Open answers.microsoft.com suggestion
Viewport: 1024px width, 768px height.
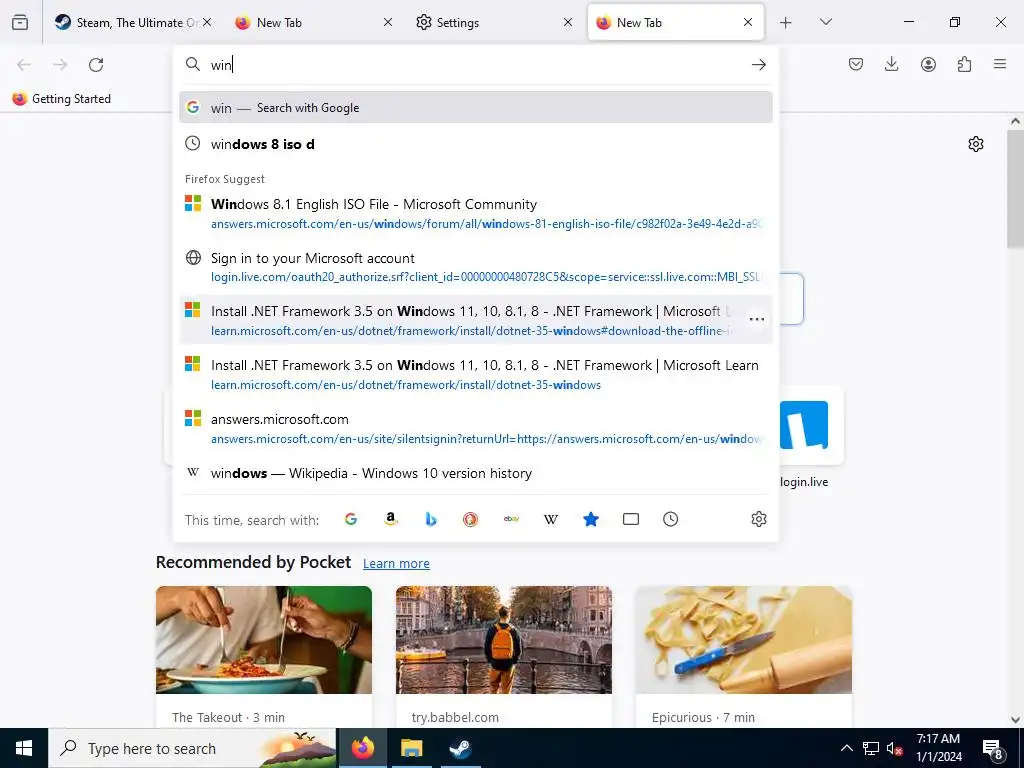(475, 428)
